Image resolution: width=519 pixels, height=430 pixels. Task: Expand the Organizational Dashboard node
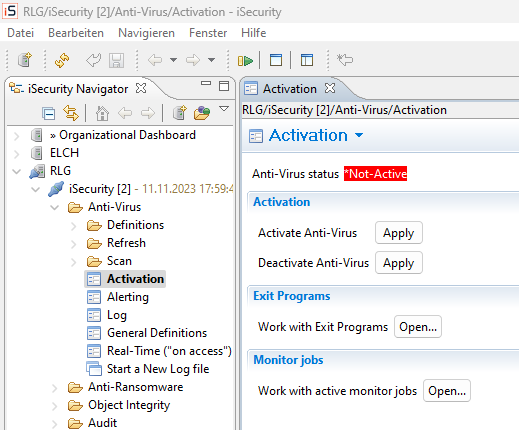[x=16, y=136]
